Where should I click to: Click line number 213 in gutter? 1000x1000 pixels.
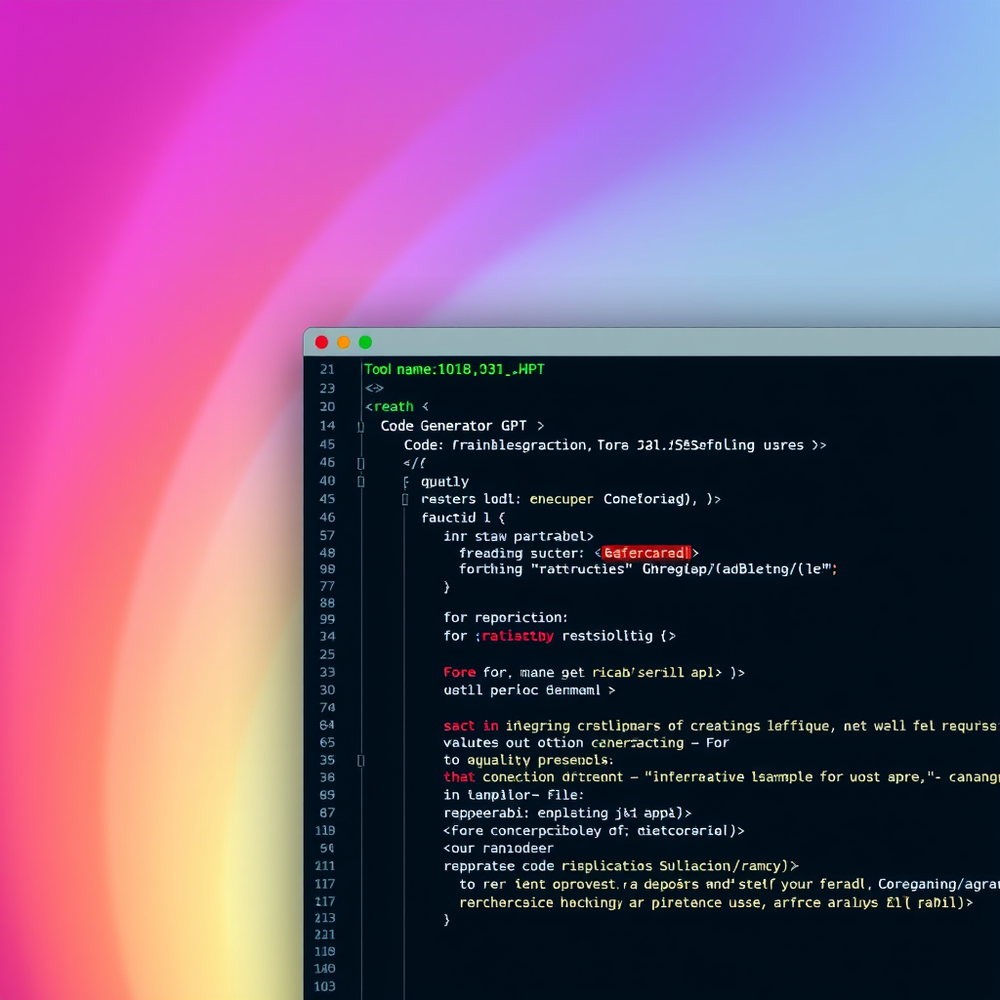325,918
